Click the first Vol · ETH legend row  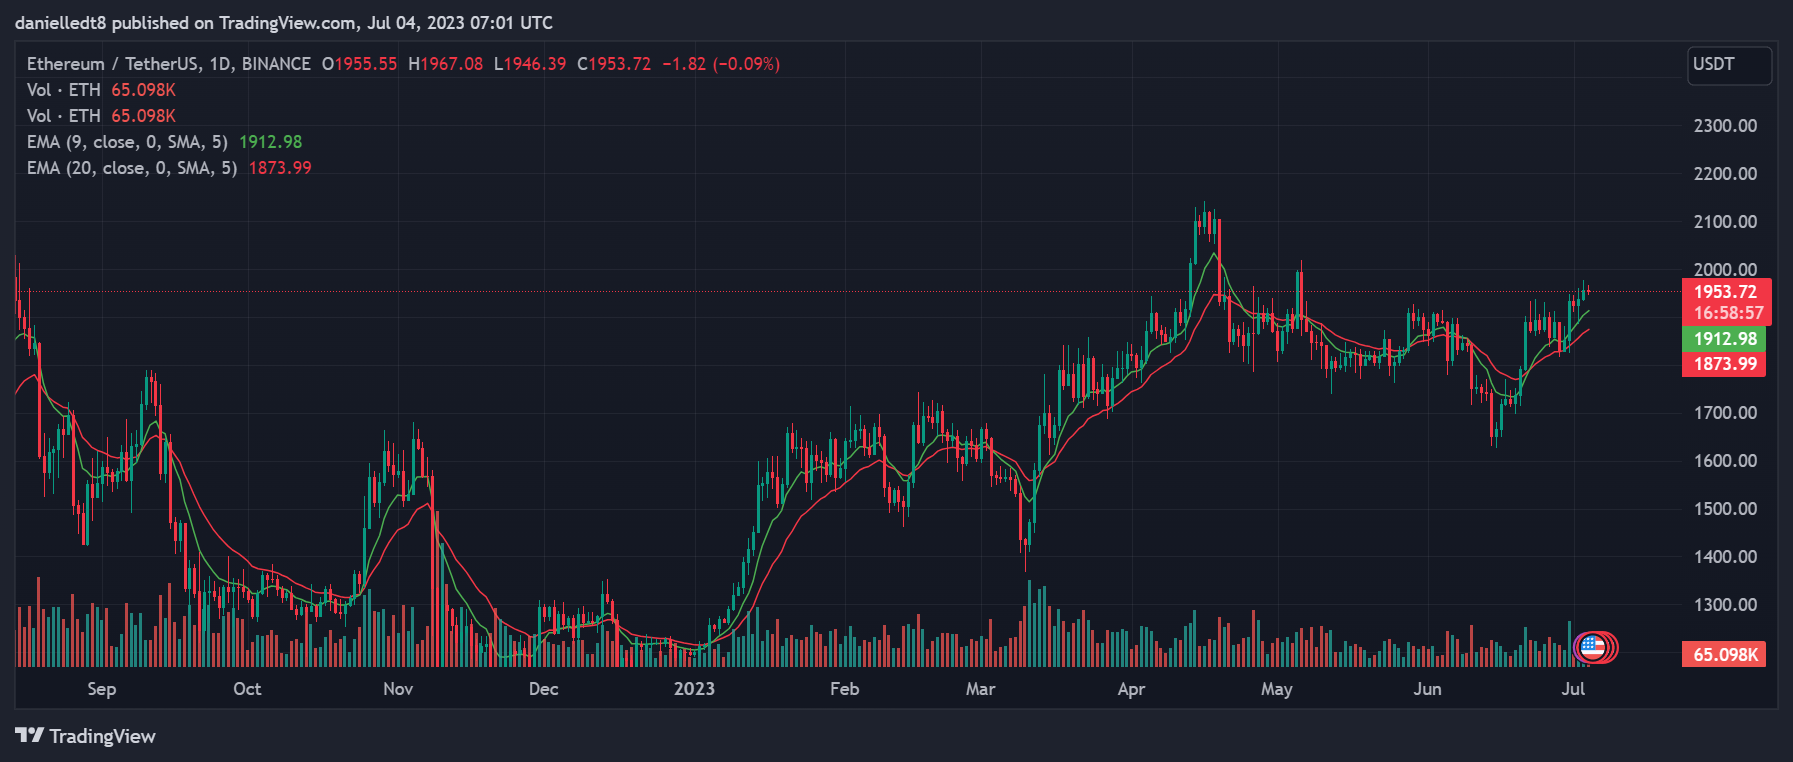click(x=64, y=90)
